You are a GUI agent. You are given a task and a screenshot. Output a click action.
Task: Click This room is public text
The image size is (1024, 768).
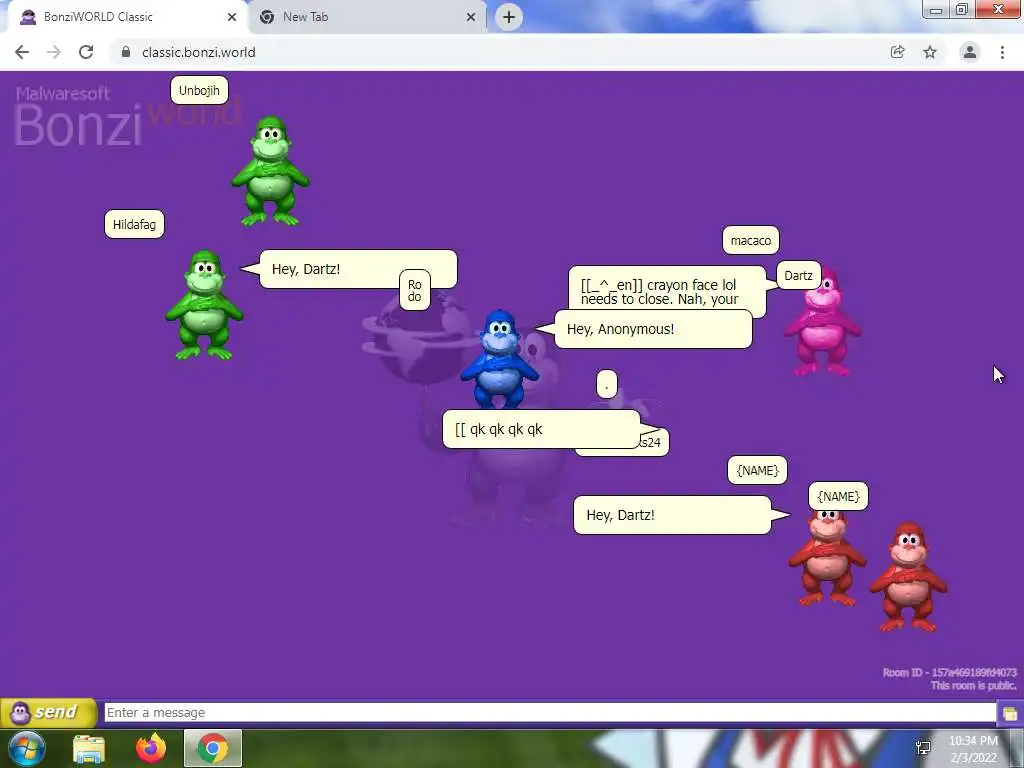coord(973,685)
